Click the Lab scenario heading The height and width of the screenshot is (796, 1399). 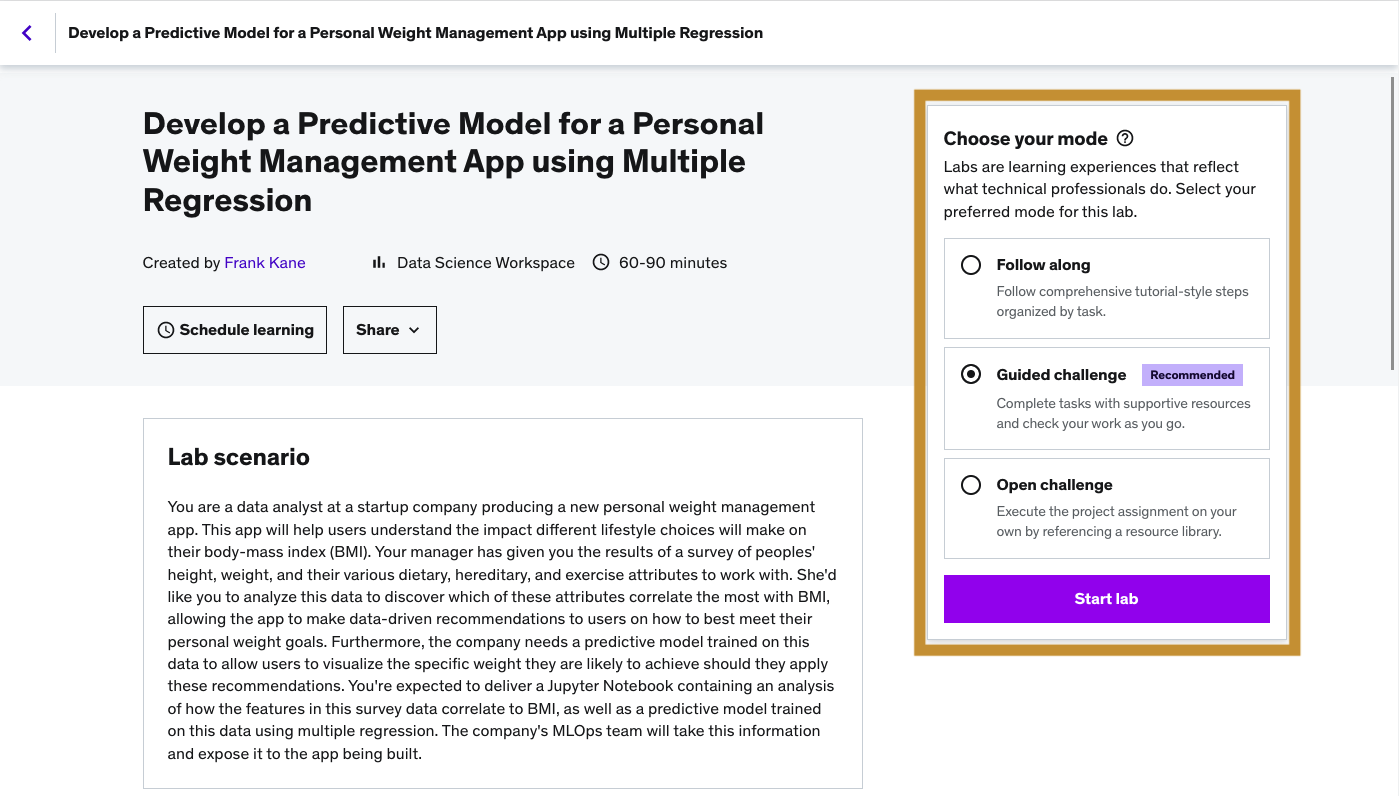pyautogui.click(x=239, y=457)
